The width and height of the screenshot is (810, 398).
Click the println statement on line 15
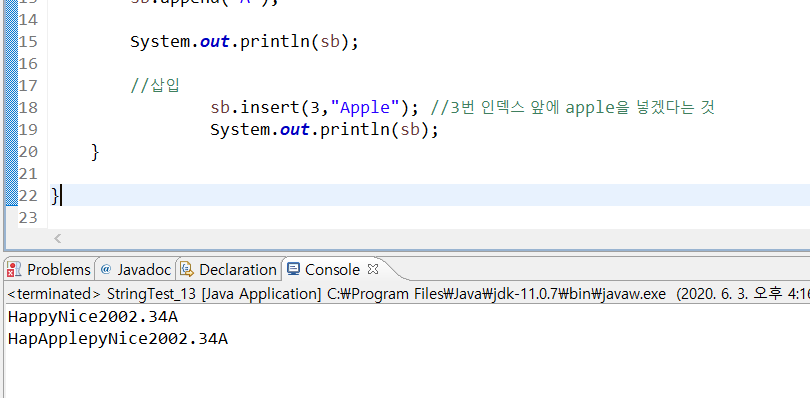pos(244,42)
